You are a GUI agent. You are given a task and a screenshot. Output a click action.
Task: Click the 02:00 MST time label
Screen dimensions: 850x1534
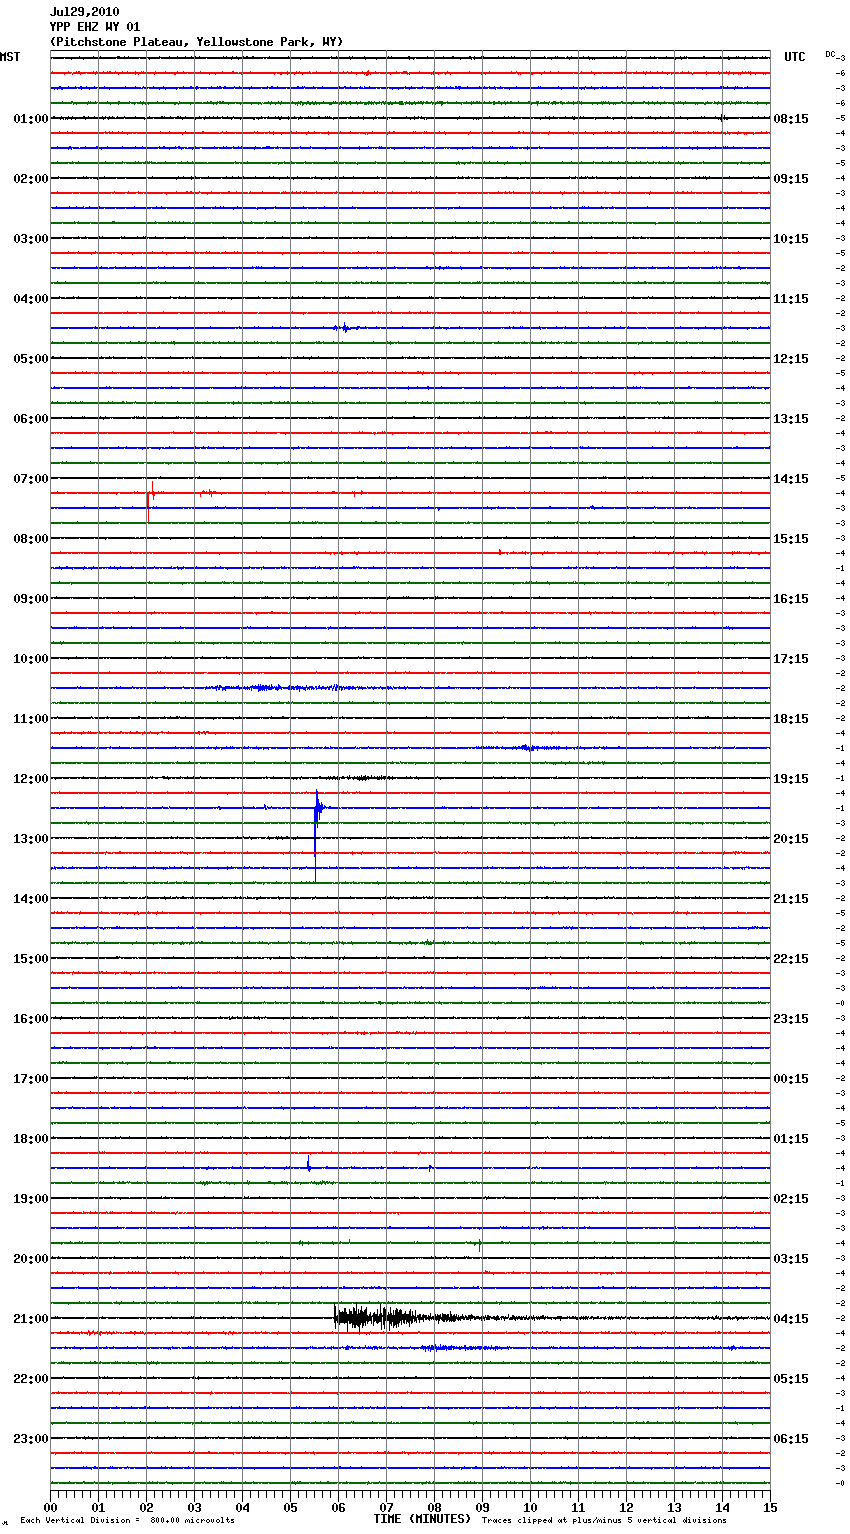(x=31, y=179)
